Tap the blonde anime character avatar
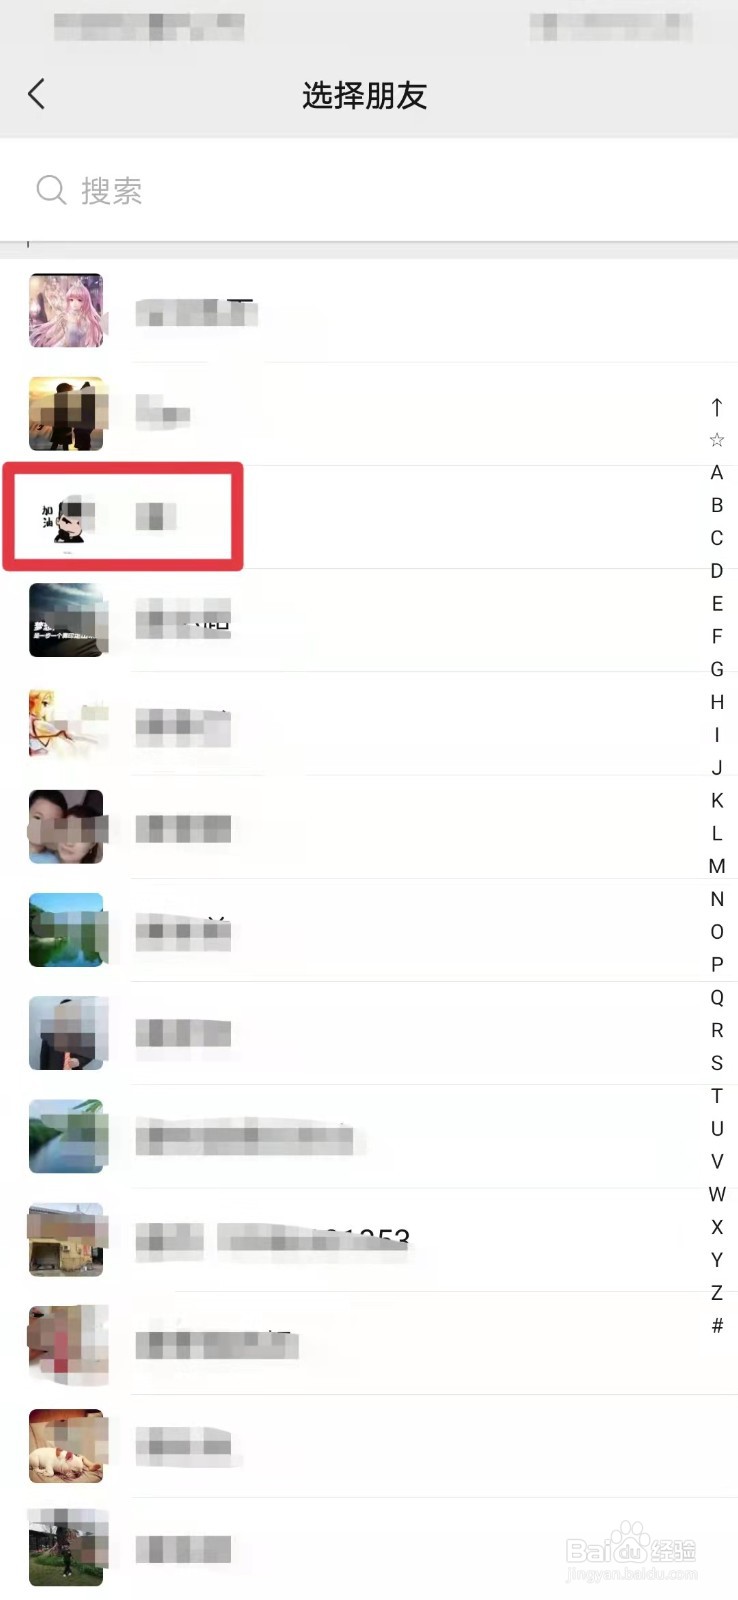The height and width of the screenshot is (1600, 738). 66,723
